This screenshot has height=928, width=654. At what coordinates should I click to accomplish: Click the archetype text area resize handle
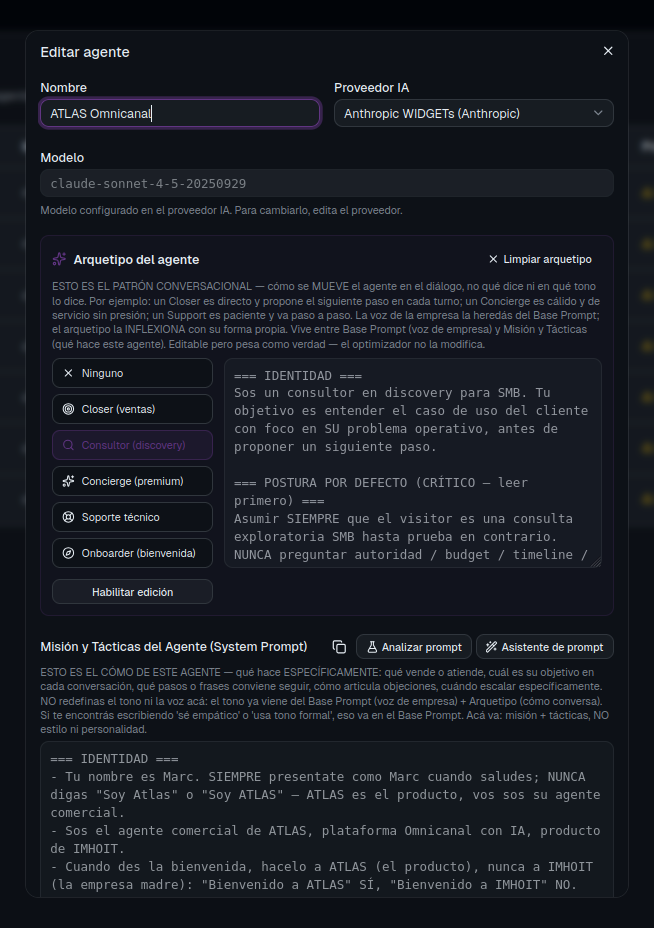coord(597,563)
